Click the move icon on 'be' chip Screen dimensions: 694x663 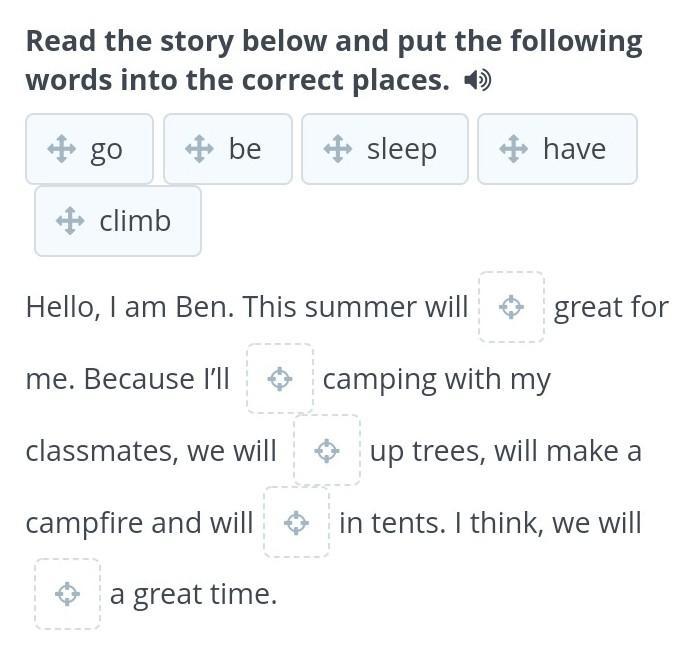click(200, 149)
